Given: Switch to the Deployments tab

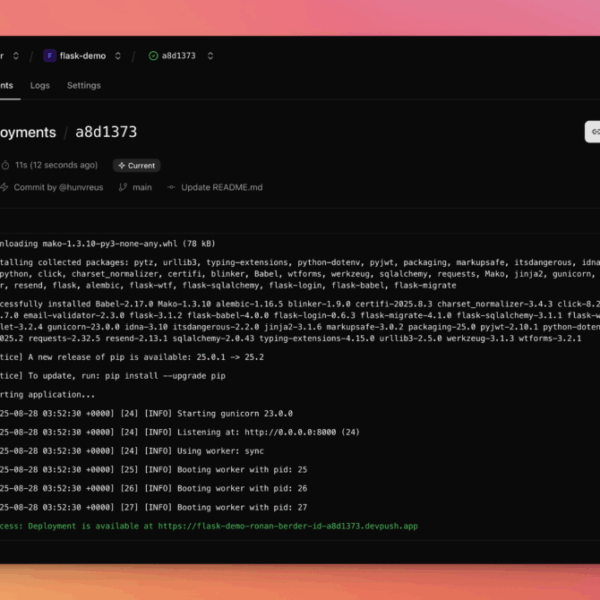Looking at the screenshot, I should (7, 85).
